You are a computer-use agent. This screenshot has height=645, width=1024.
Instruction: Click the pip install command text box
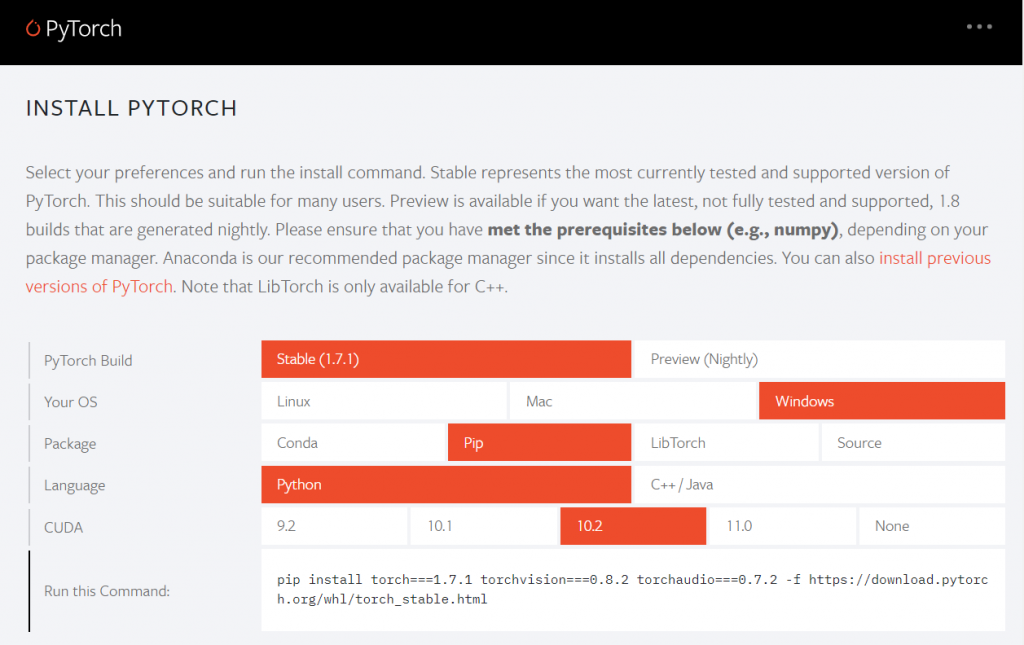click(x=632, y=589)
